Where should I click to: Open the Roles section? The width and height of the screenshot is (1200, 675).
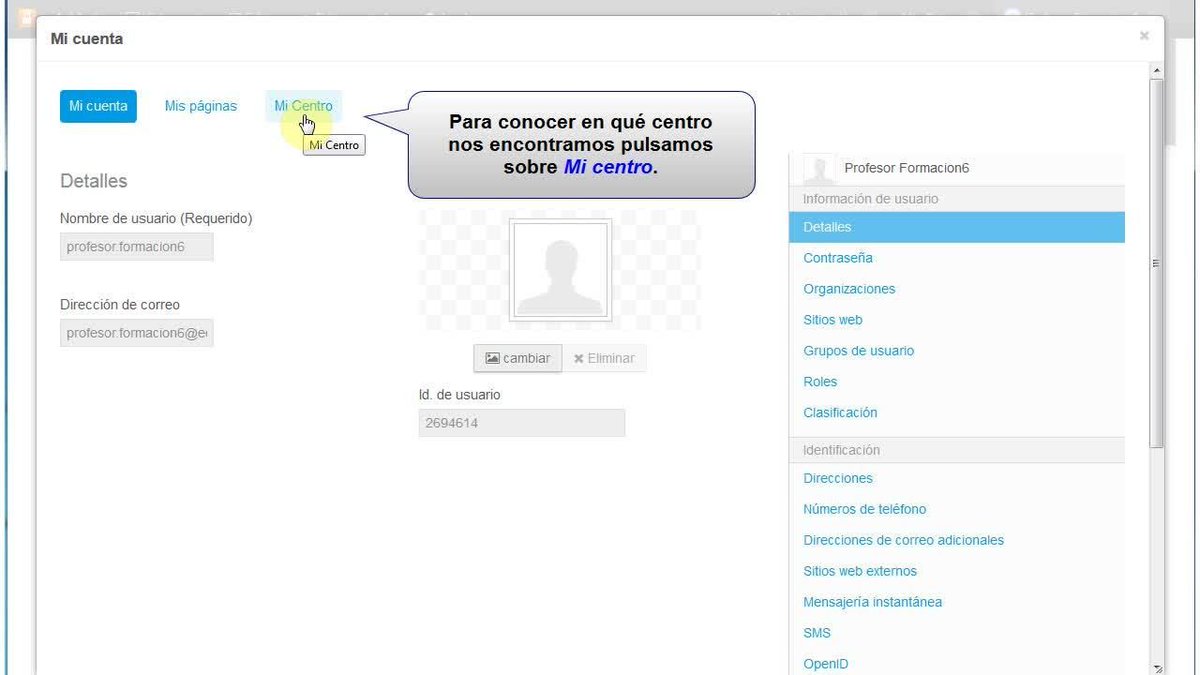[x=820, y=381]
